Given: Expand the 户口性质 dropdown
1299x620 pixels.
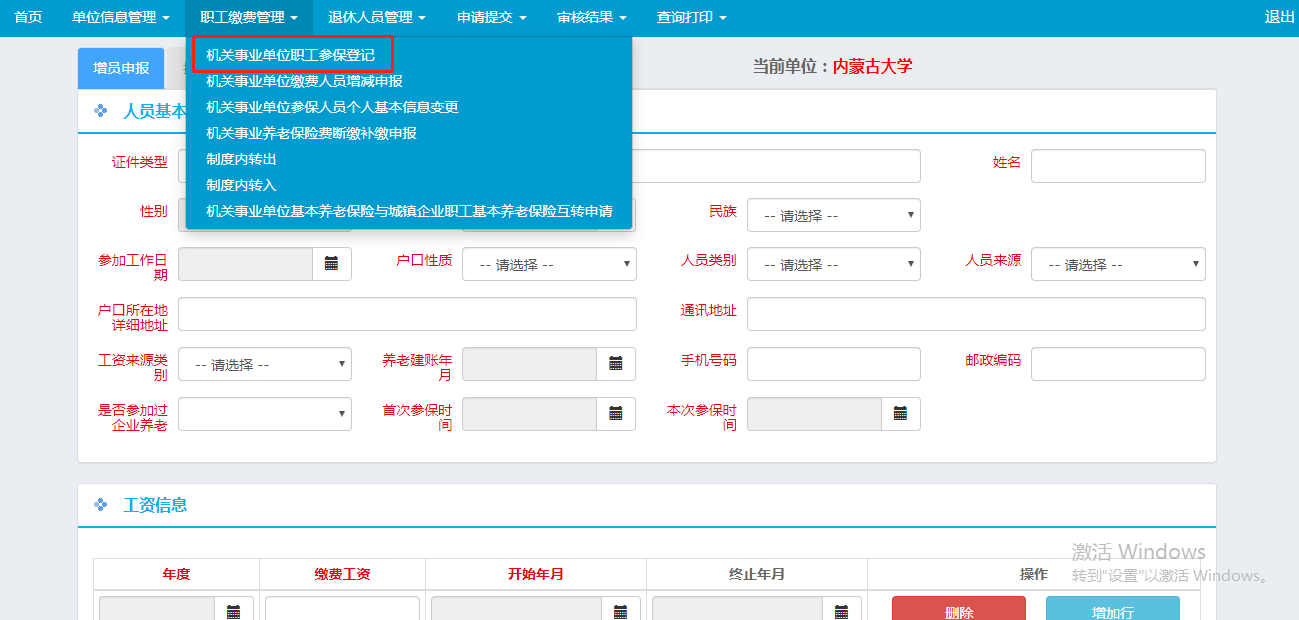Looking at the screenshot, I should 549,264.
